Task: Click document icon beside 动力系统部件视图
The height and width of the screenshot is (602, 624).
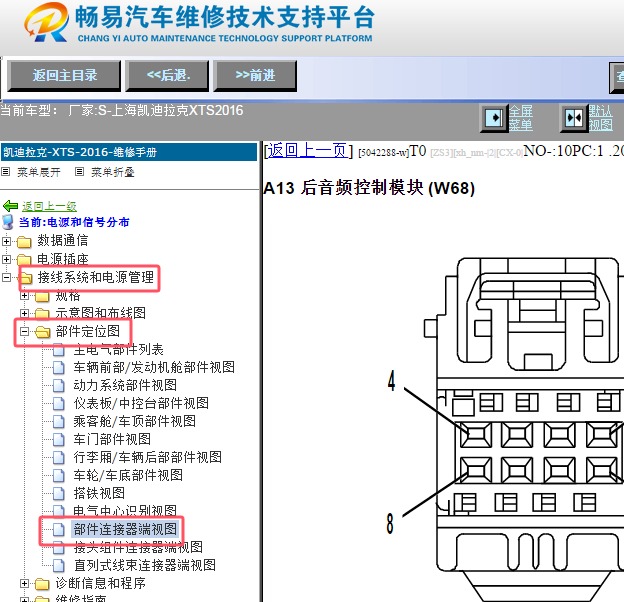Action: pyautogui.click(x=59, y=386)
